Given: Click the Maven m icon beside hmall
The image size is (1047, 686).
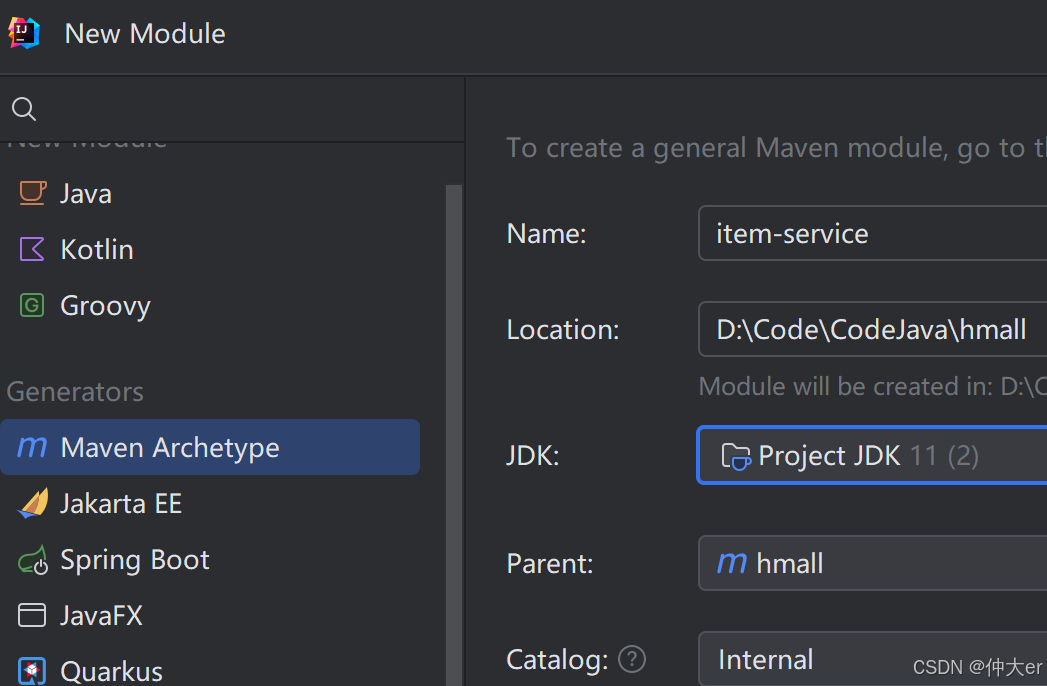Looking at the screenshot, I should [731, 562].
